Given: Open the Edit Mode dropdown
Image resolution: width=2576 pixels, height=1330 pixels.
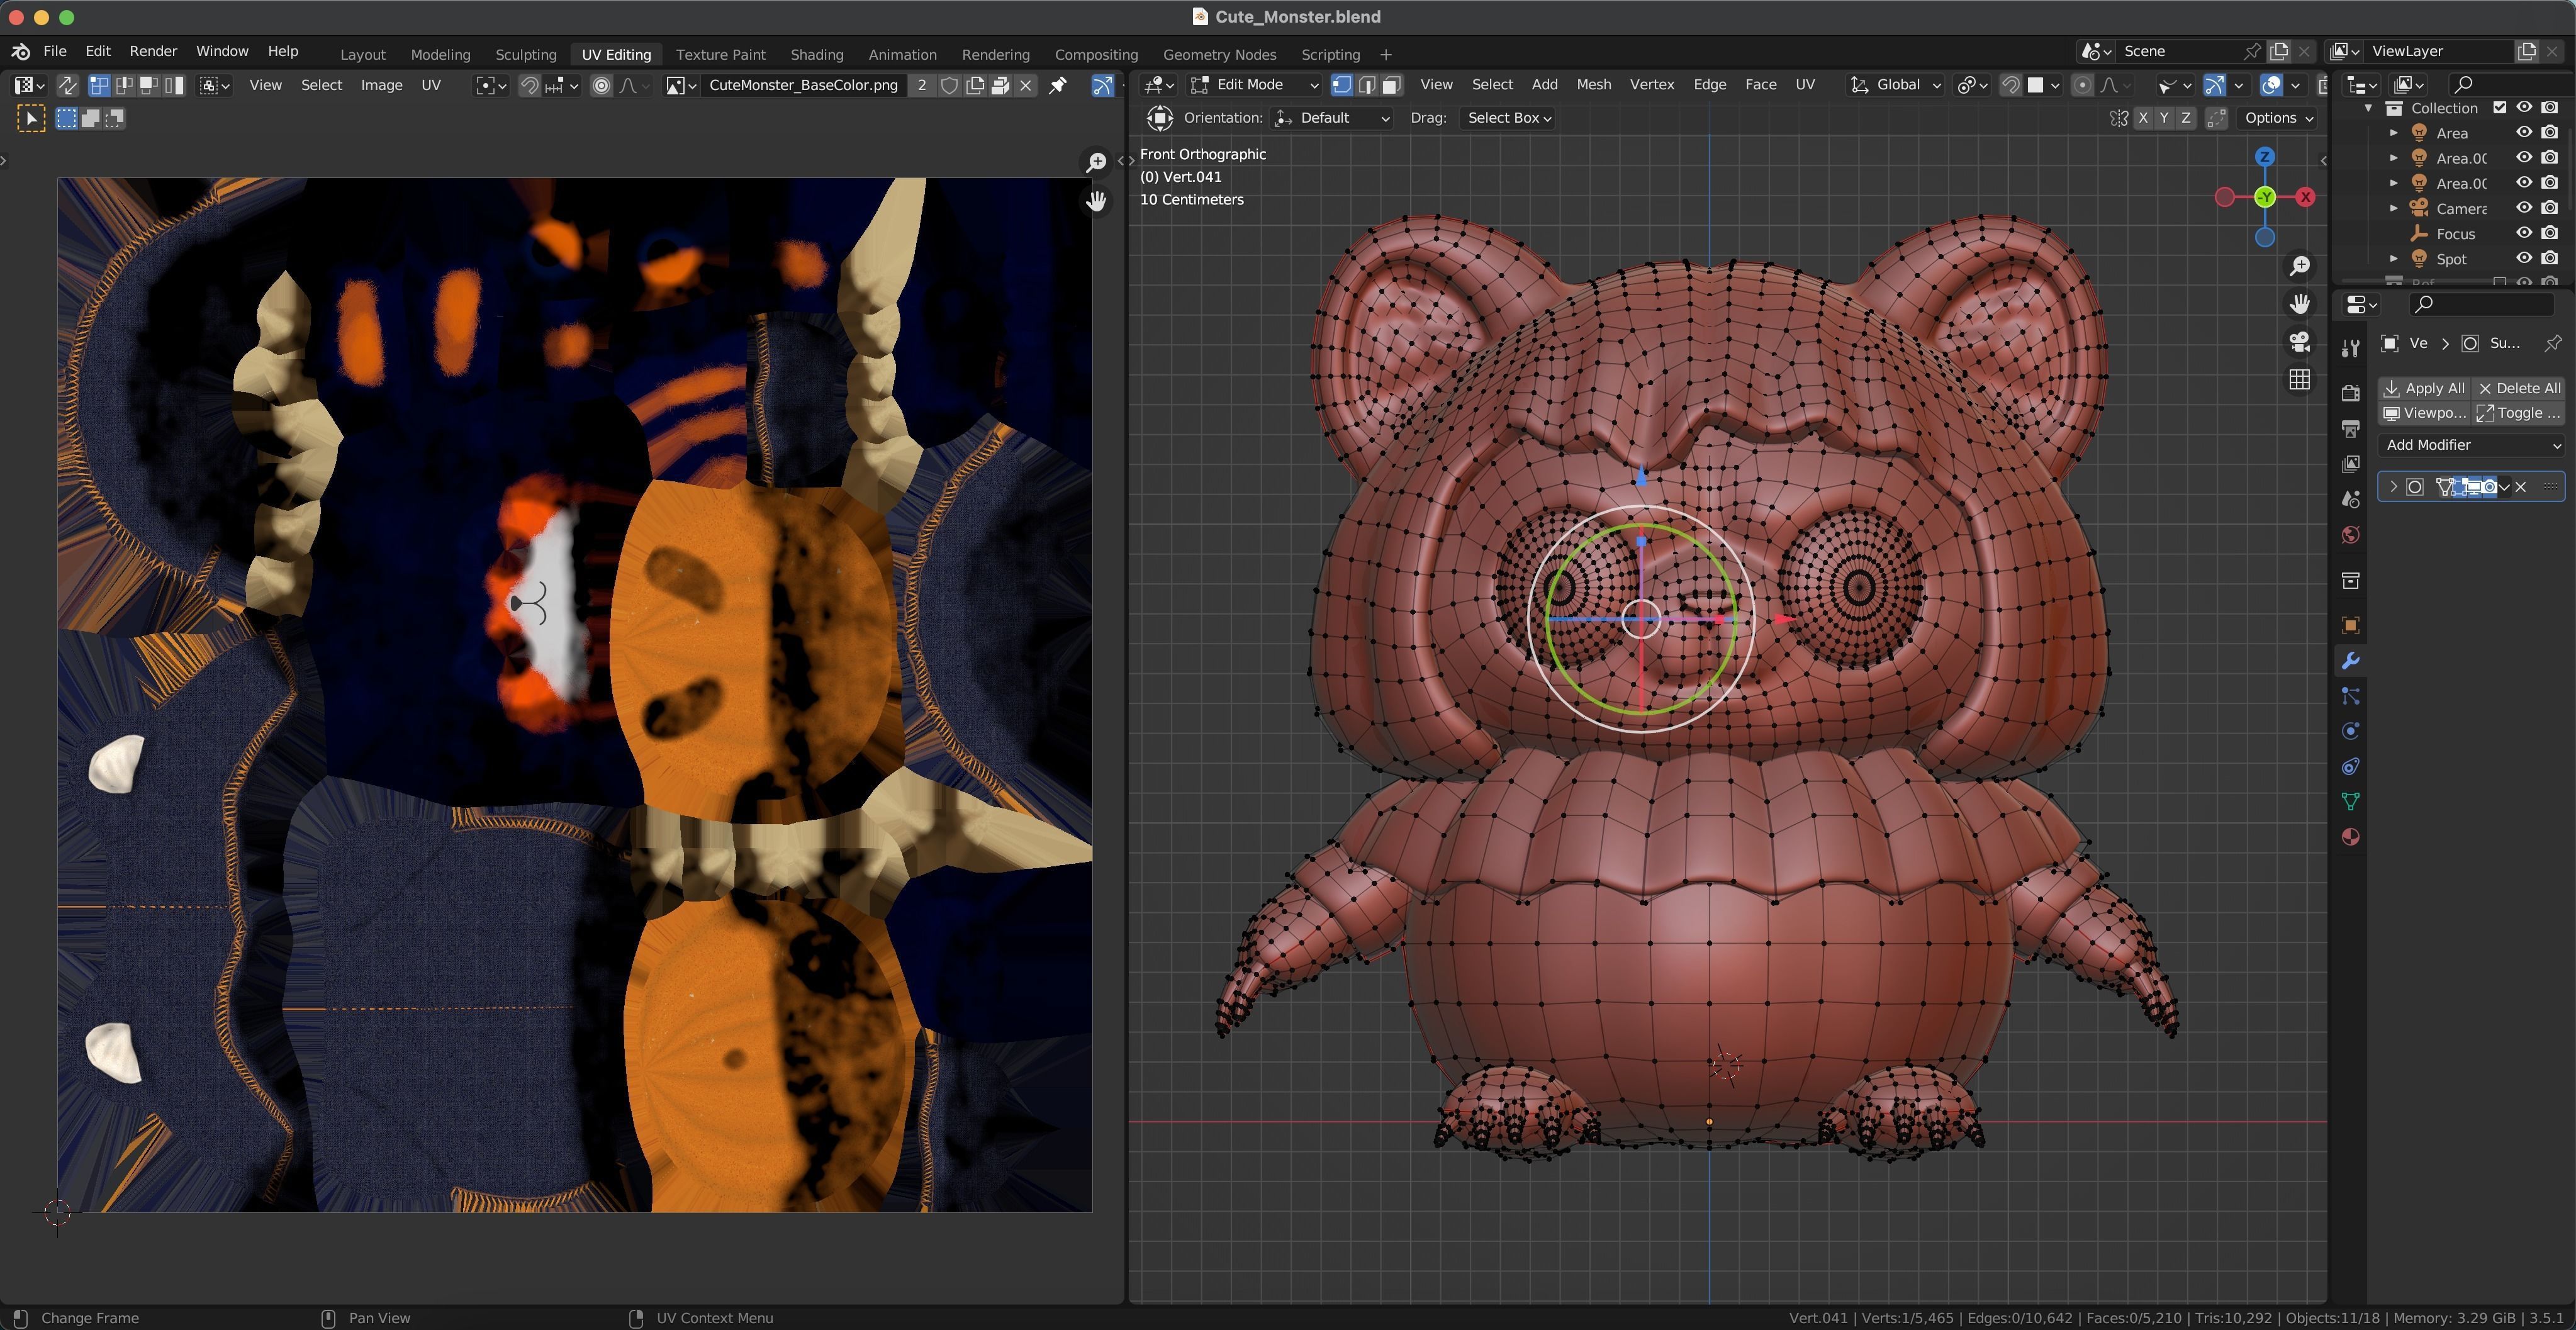Looking at the screenshot, I should click(x=1254, y=85).
